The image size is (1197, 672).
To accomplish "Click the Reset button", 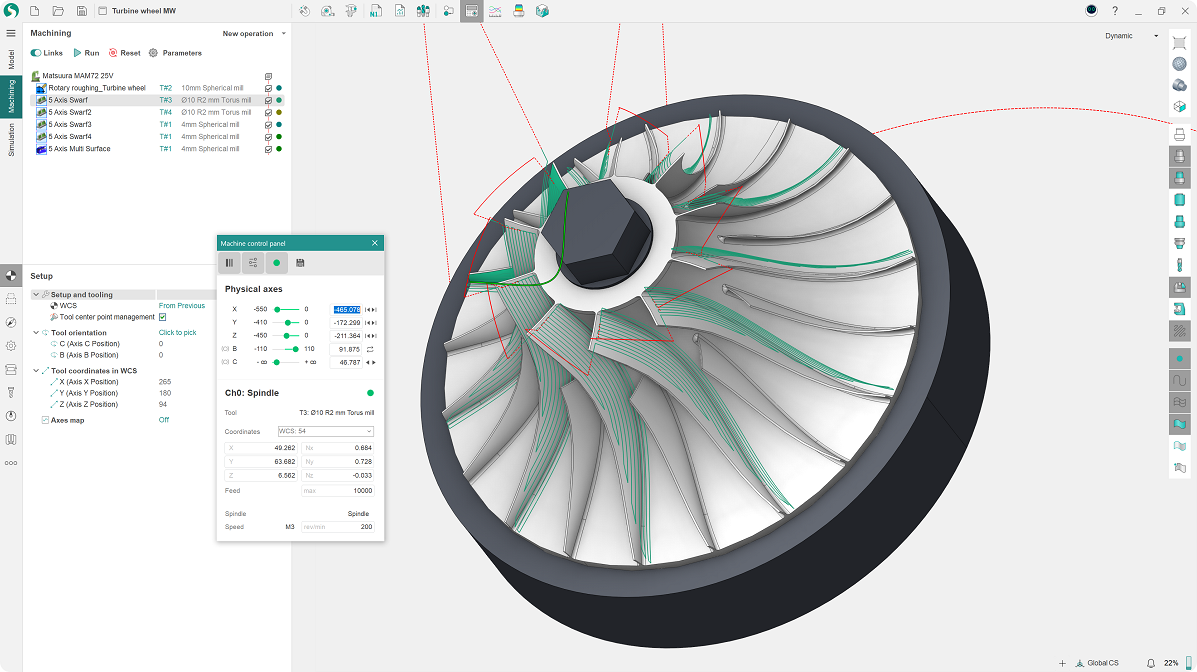I will click(125, 53).
